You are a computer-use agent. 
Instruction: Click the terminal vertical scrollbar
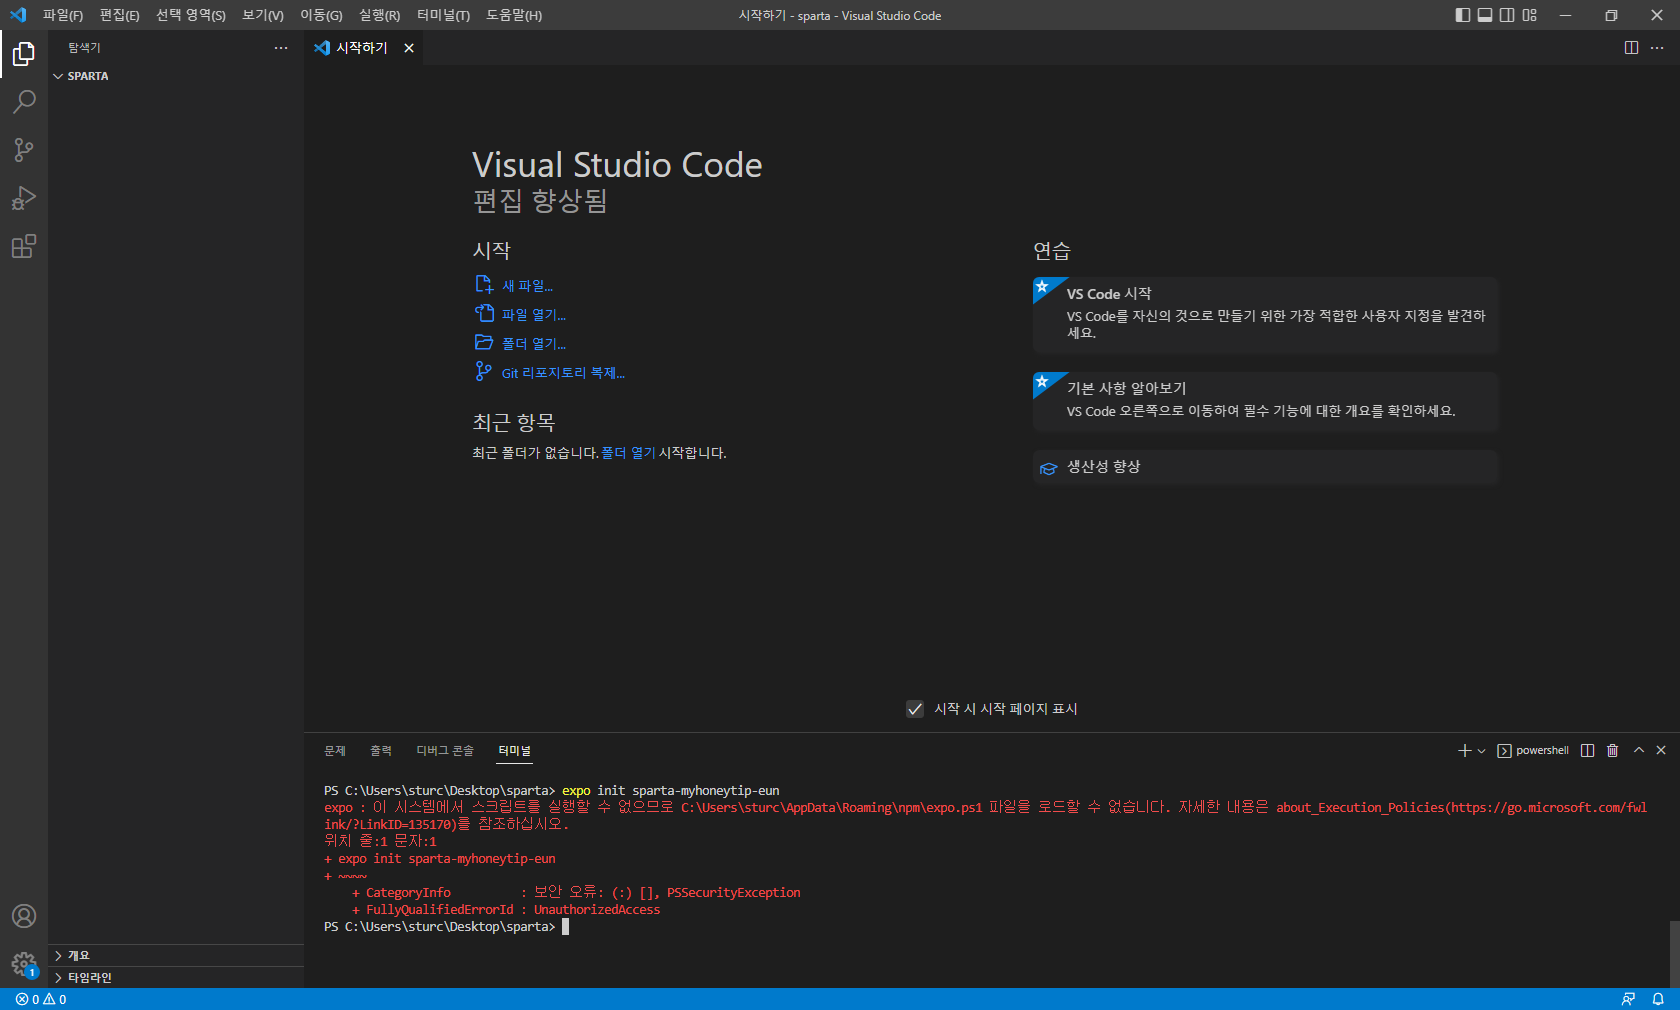coord(1674,953)
